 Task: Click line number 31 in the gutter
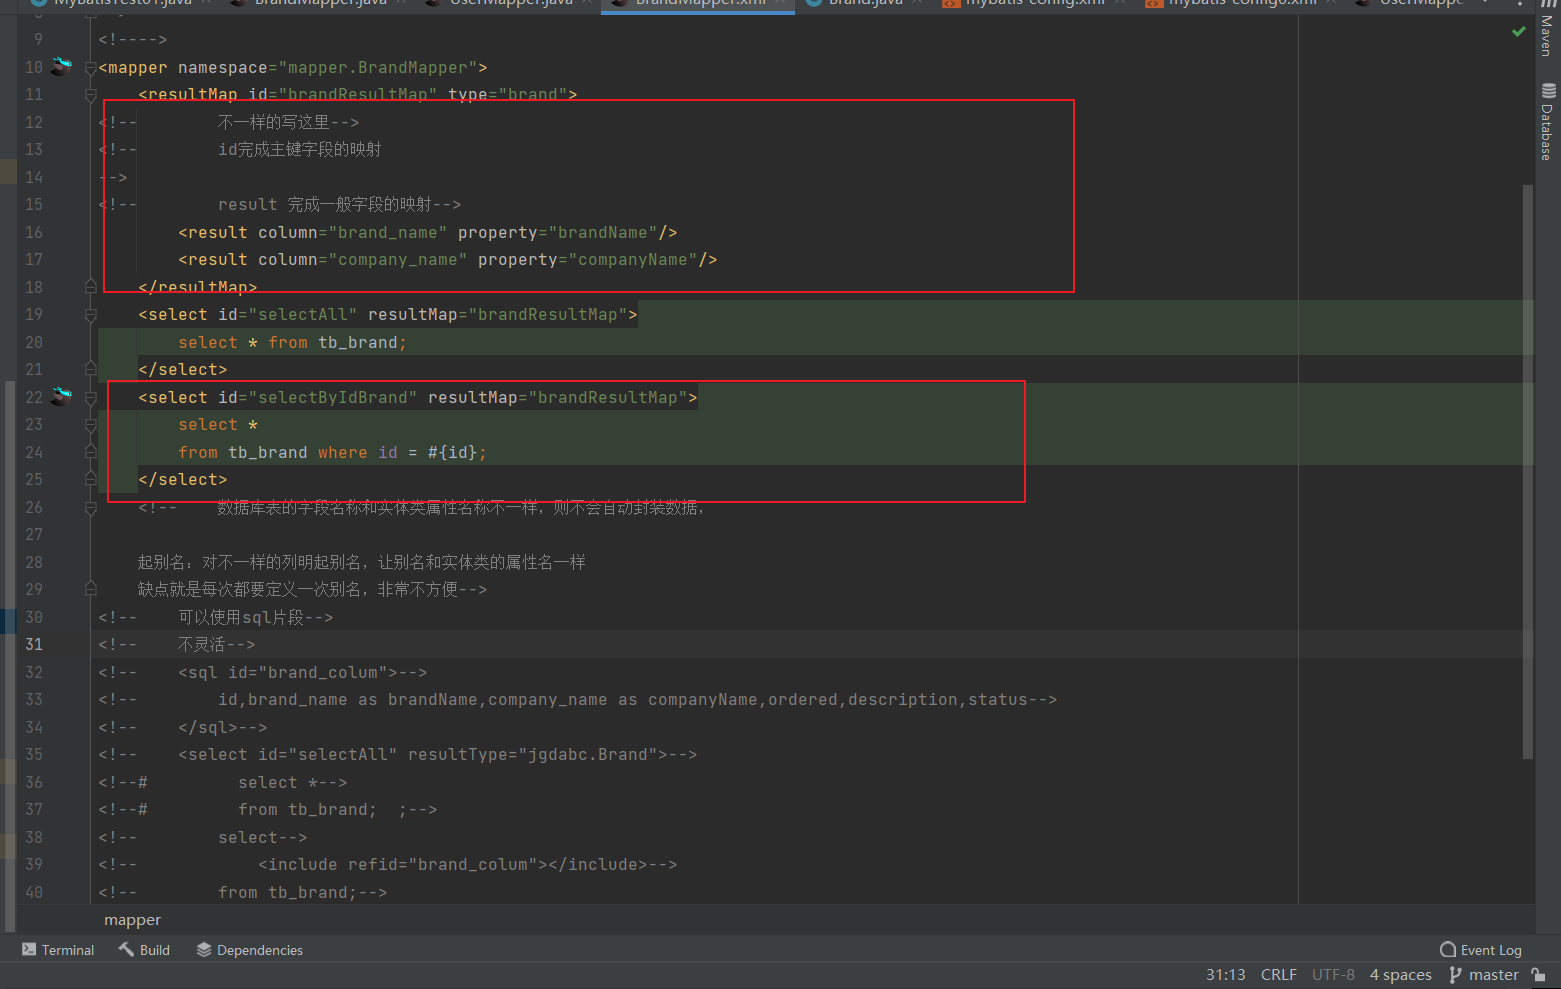click(x=34, y=645)
